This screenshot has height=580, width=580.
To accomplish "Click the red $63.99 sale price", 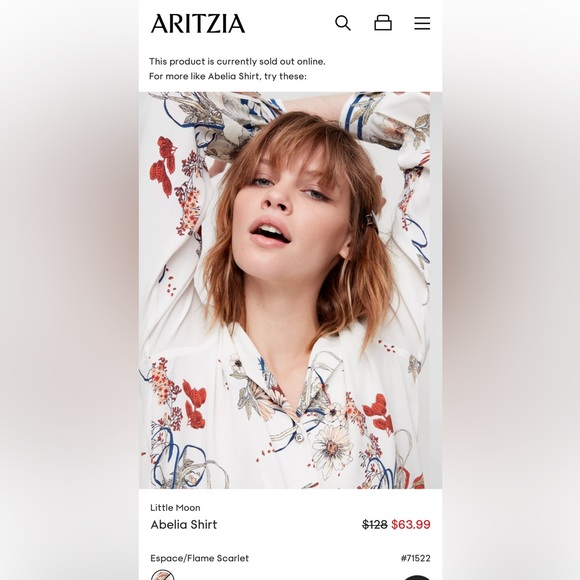I will (x=411, y=525).
